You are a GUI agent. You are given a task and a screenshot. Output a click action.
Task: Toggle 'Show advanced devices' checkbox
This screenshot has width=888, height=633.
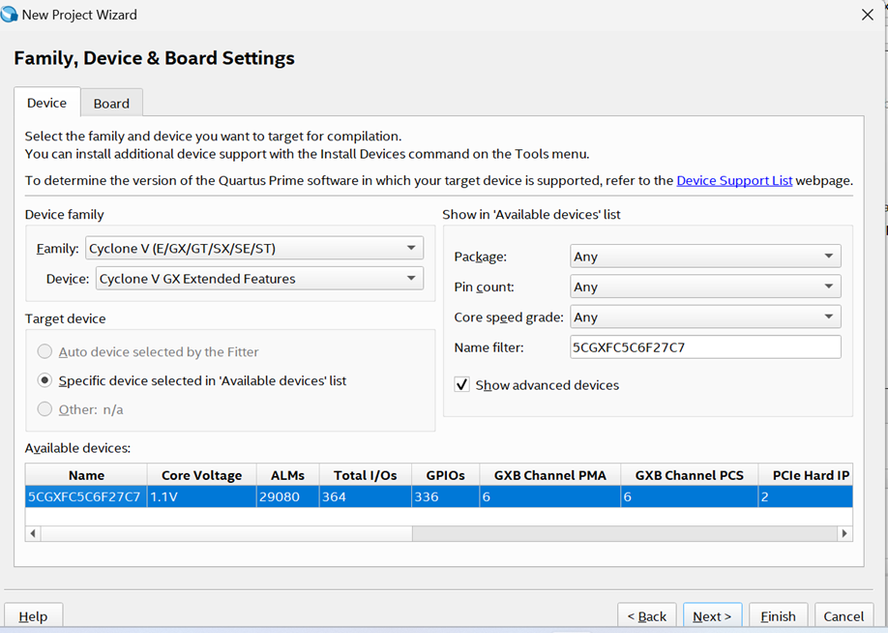462,385
